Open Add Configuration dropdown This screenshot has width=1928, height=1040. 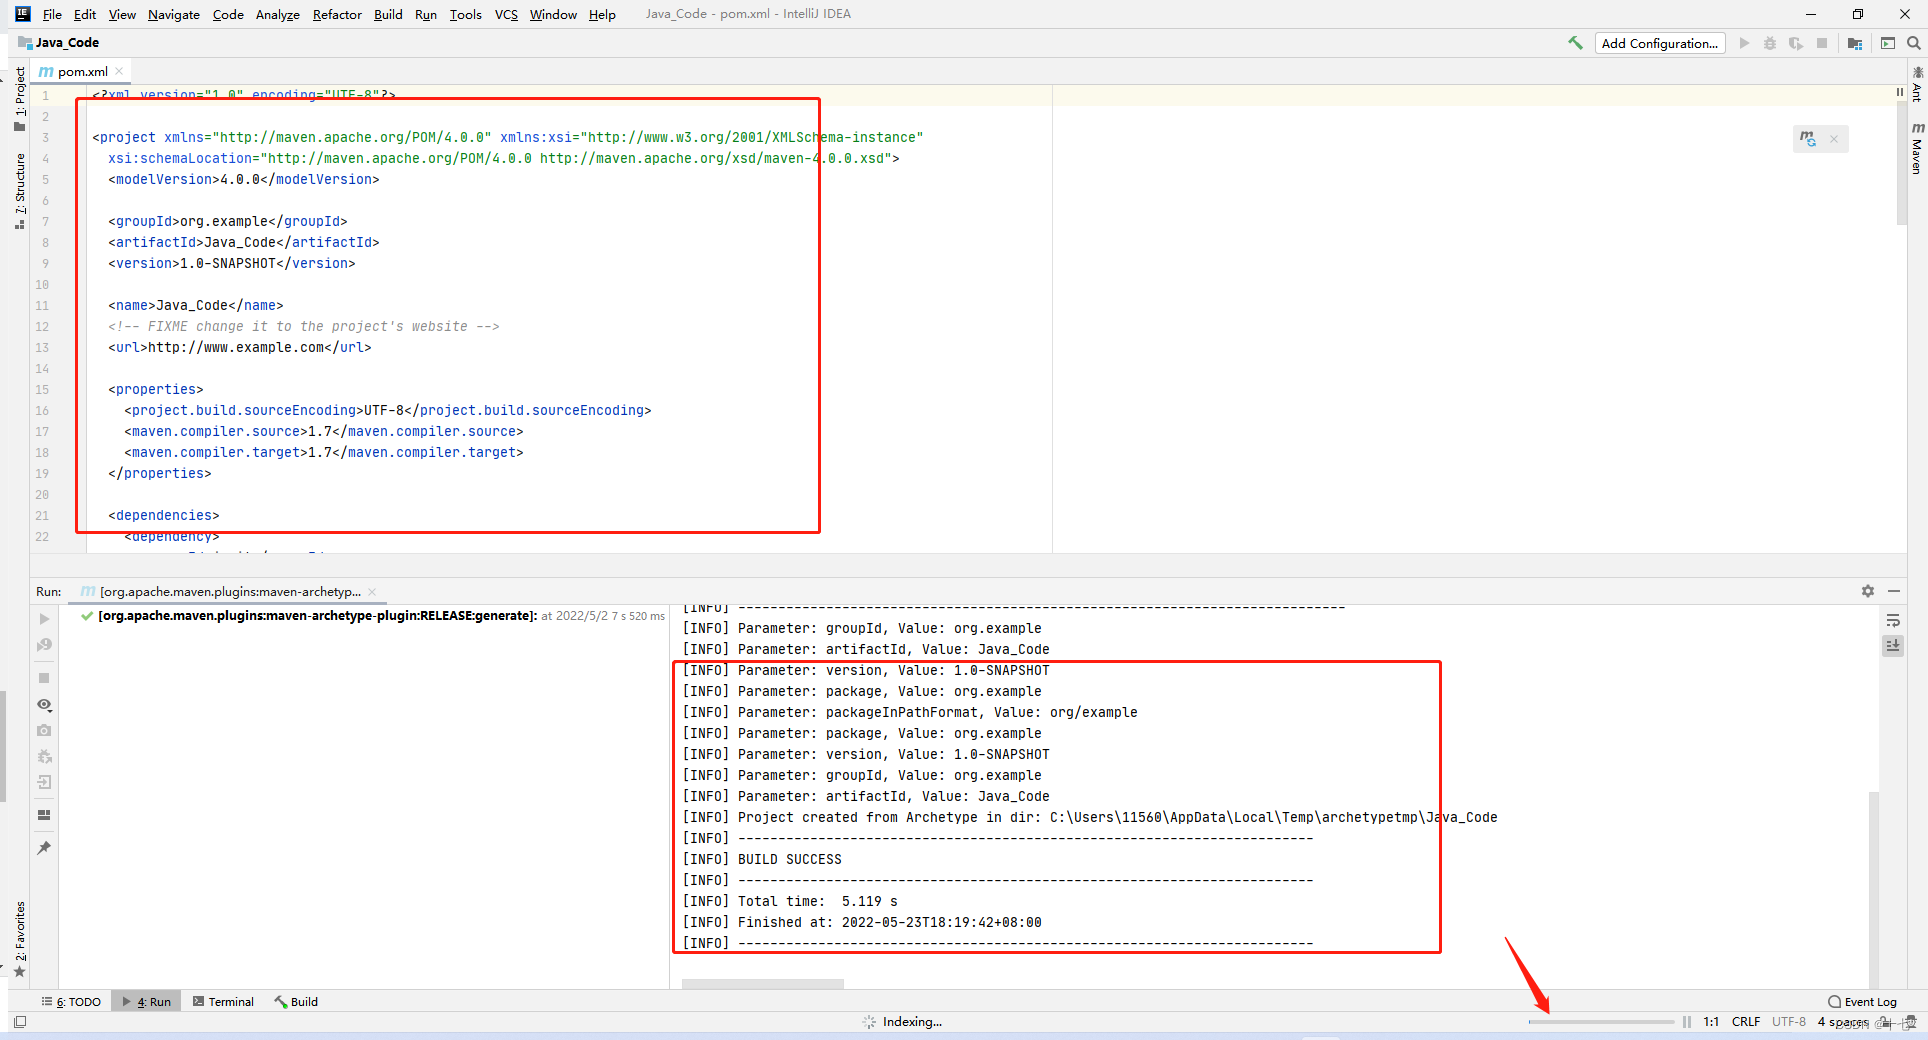click(x=1660, y=43)
